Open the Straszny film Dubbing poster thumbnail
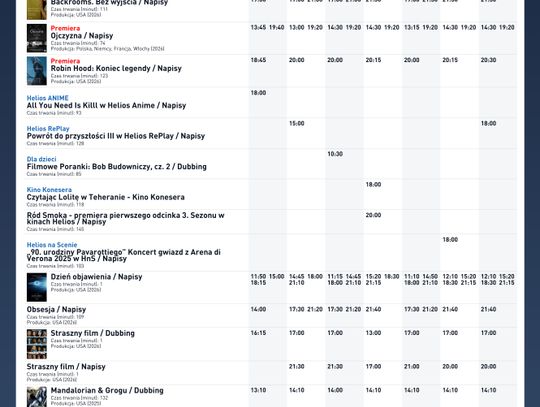The height and width of the screenshot is (407, 540). click(x=37, y=344)
